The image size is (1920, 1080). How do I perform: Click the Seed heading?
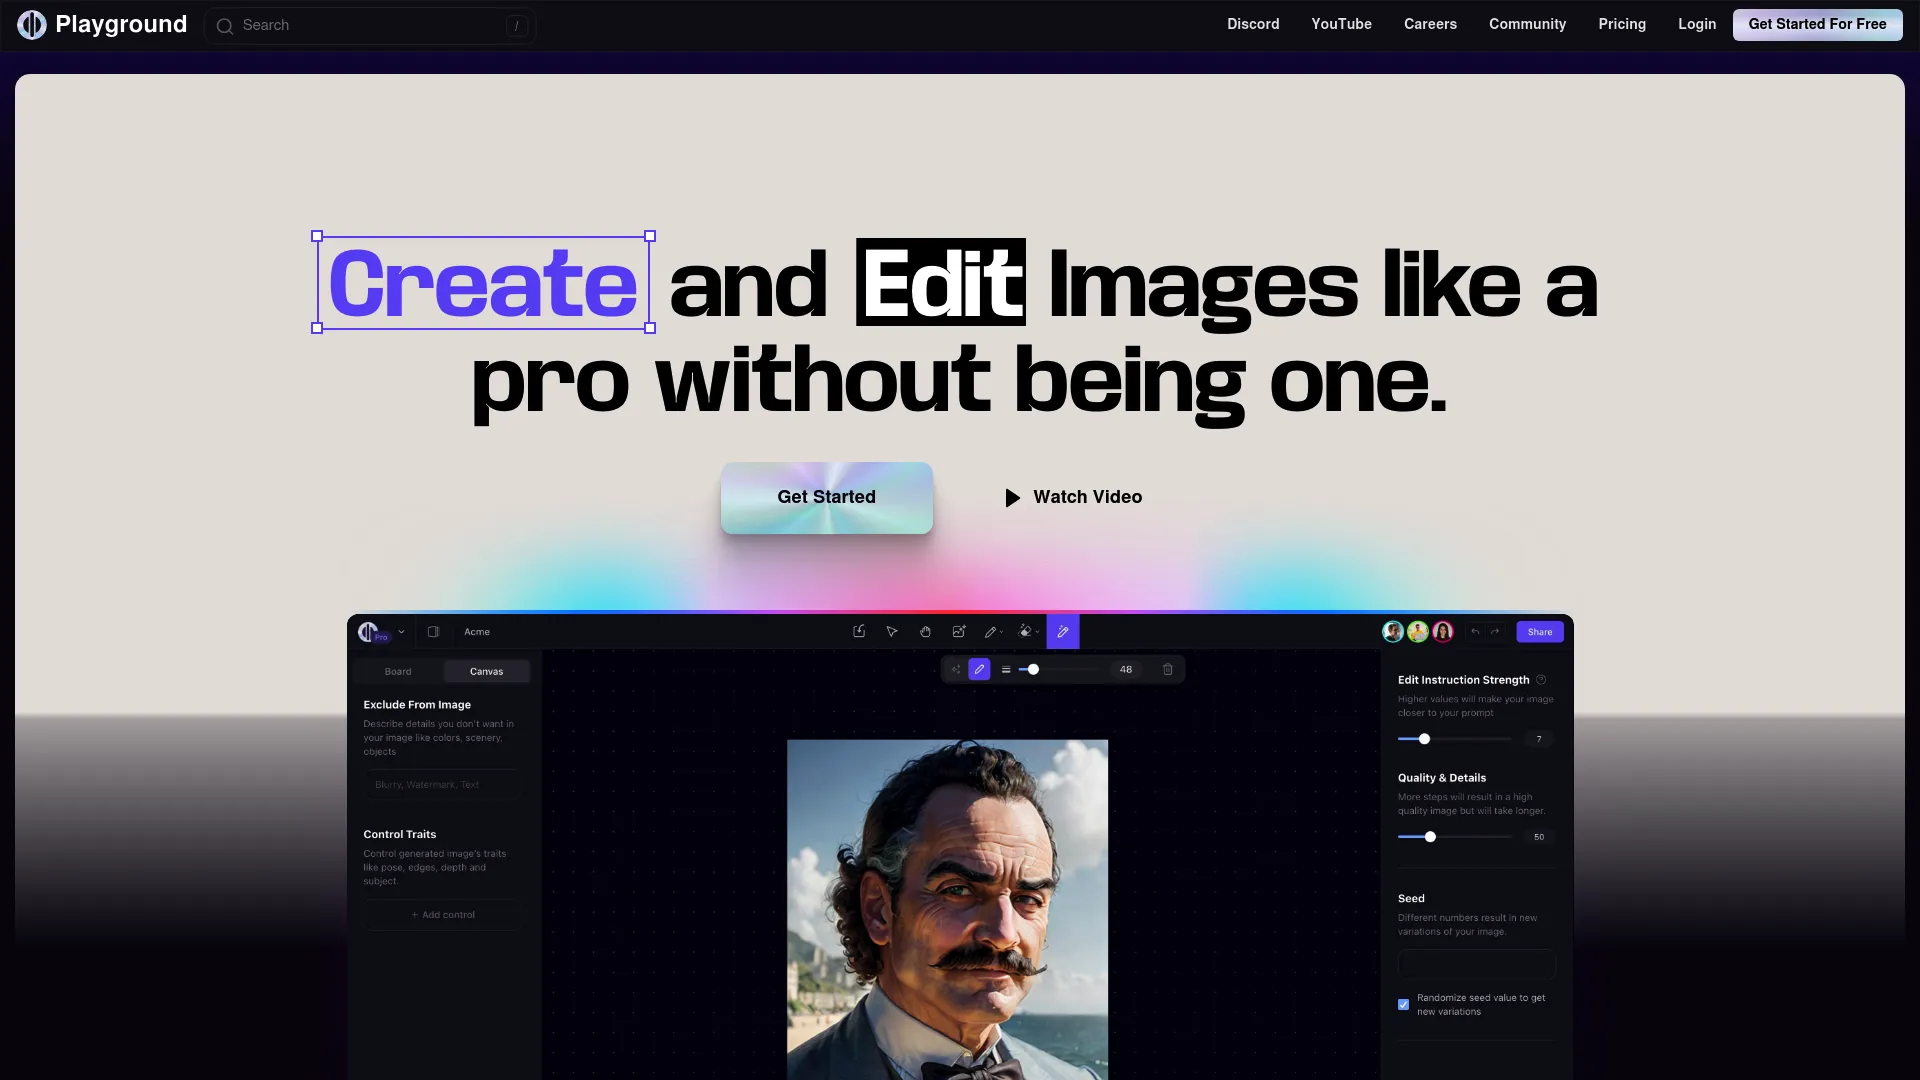pos(1411,899)
